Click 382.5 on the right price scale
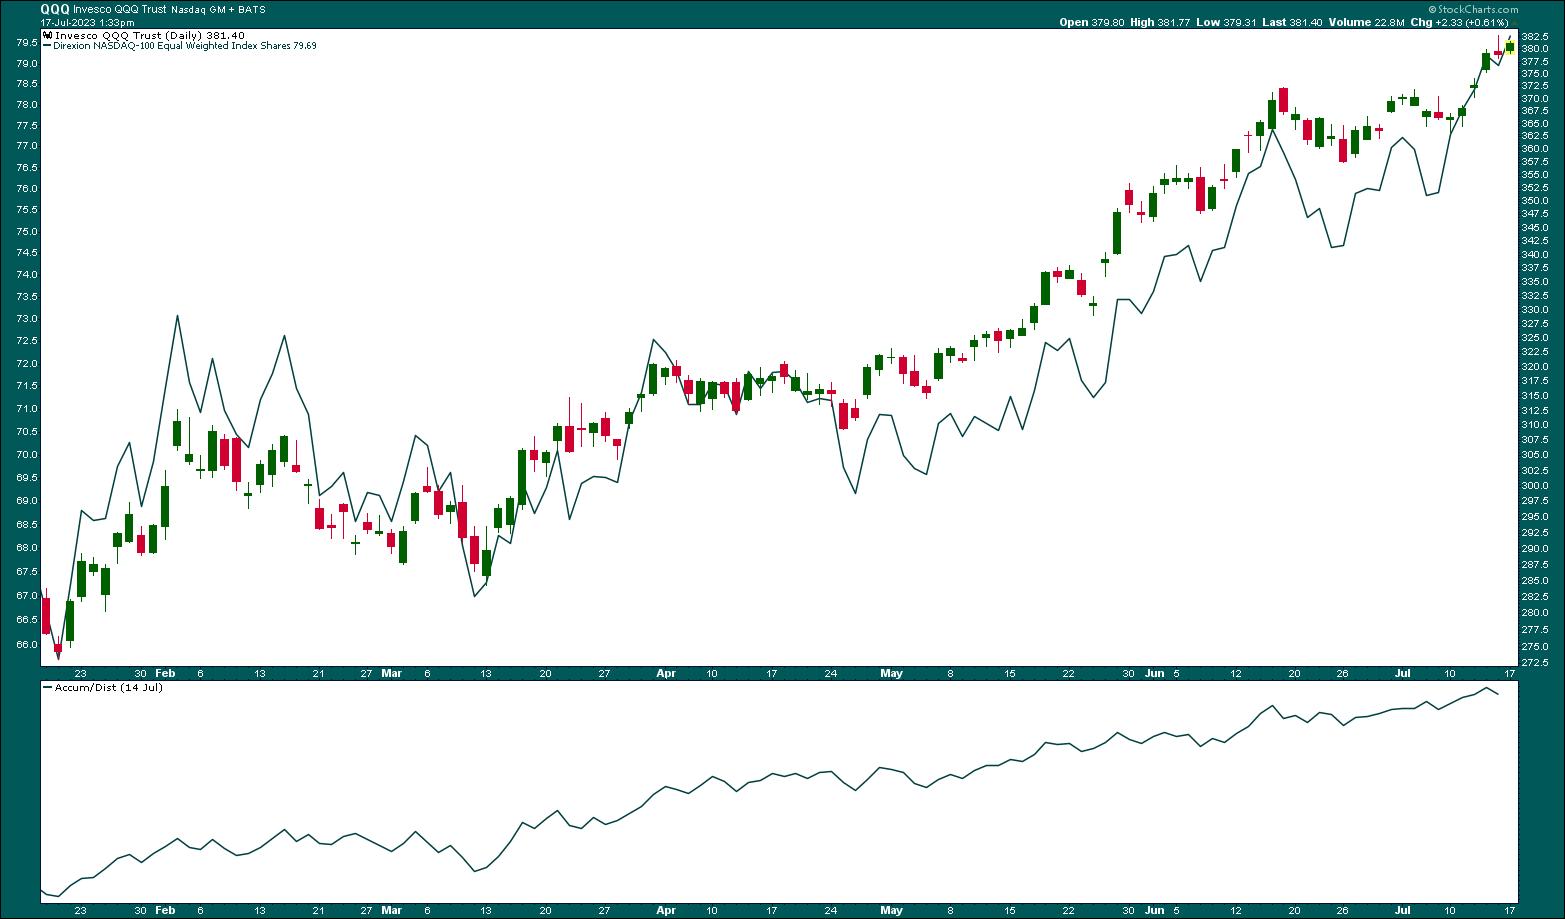1565x919 pixels. [1536, 36]
